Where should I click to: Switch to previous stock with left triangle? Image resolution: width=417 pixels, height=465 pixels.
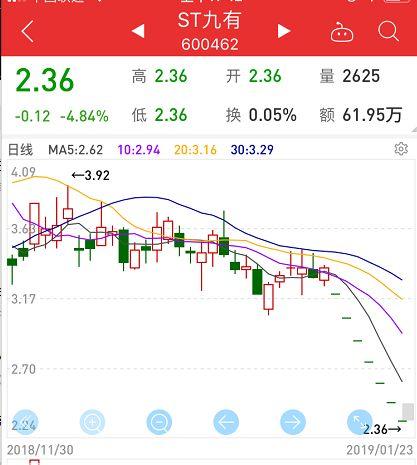click(138, 31)
